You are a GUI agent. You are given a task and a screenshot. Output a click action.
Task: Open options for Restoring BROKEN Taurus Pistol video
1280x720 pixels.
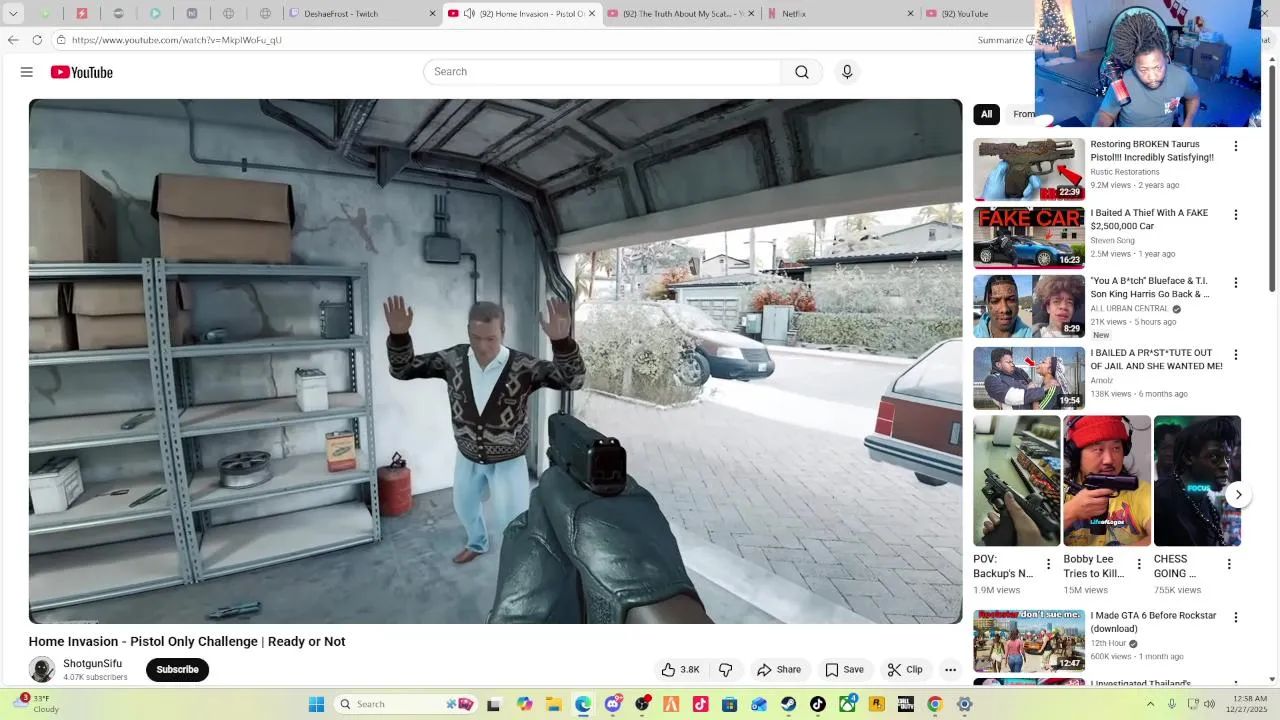1236,146
